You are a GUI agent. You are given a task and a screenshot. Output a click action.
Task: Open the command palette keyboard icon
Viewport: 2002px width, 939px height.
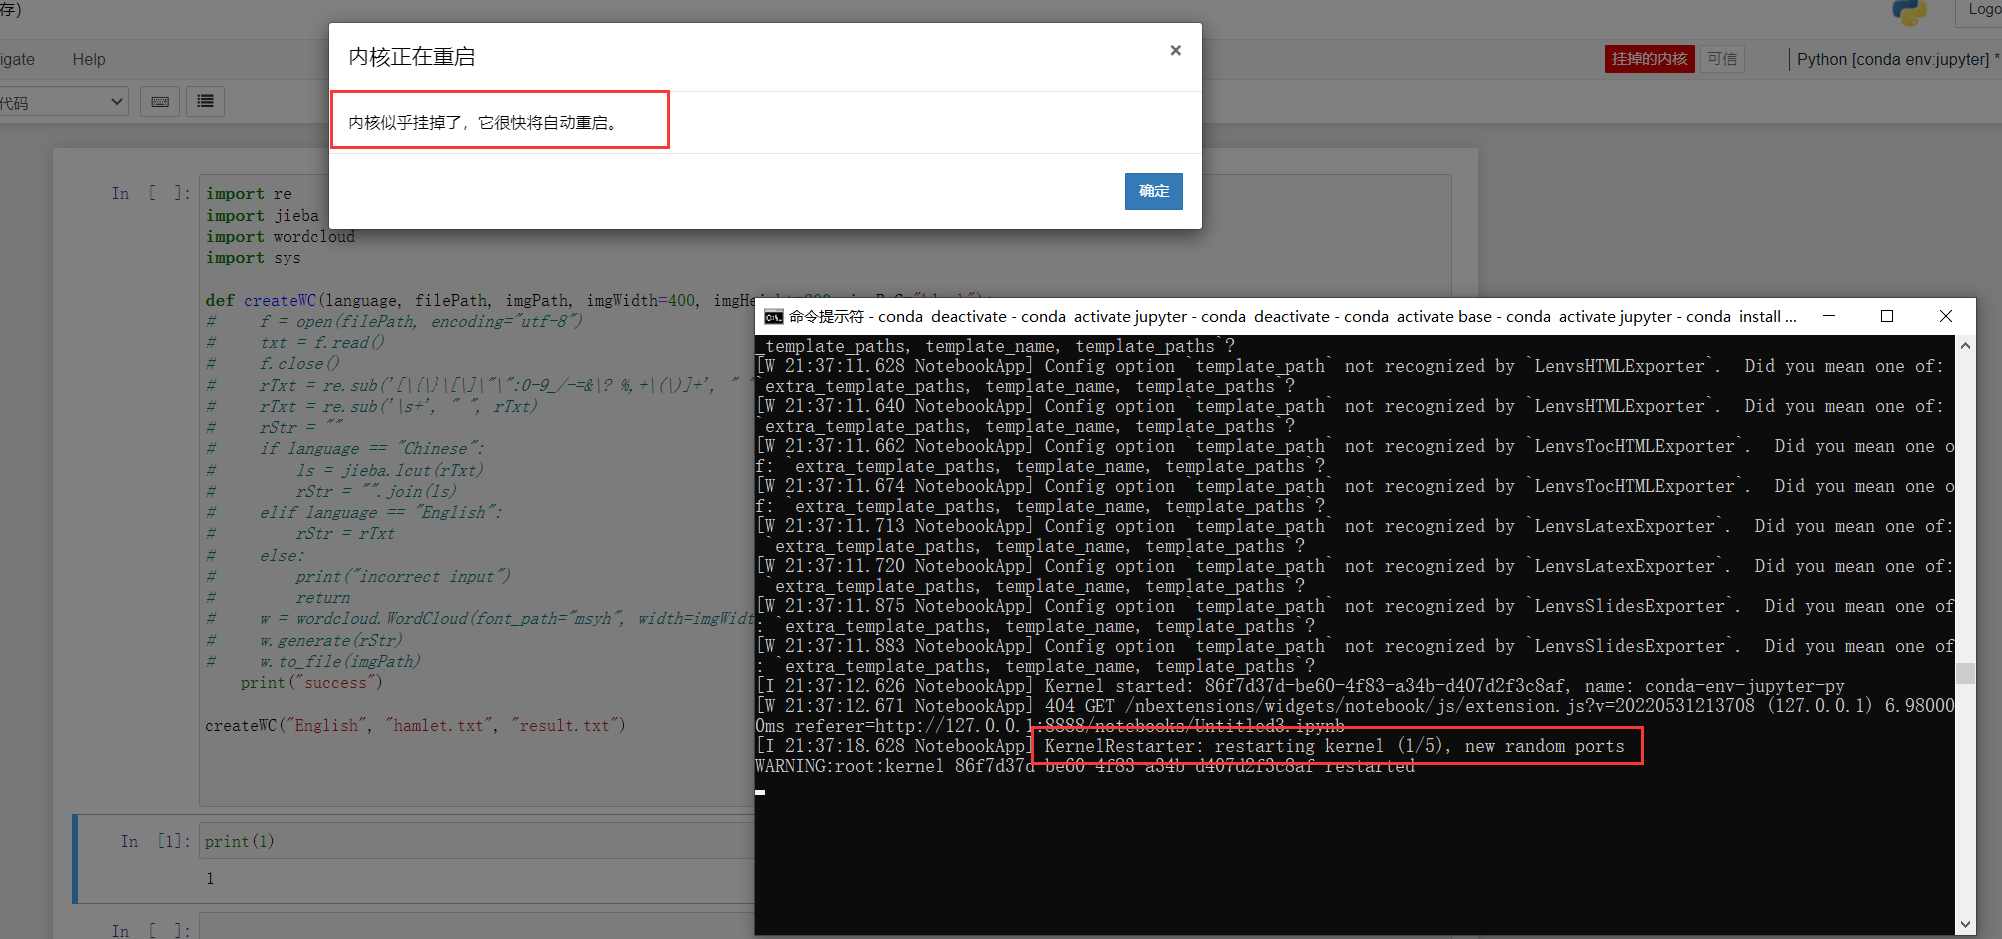click(x=160, y=101)
